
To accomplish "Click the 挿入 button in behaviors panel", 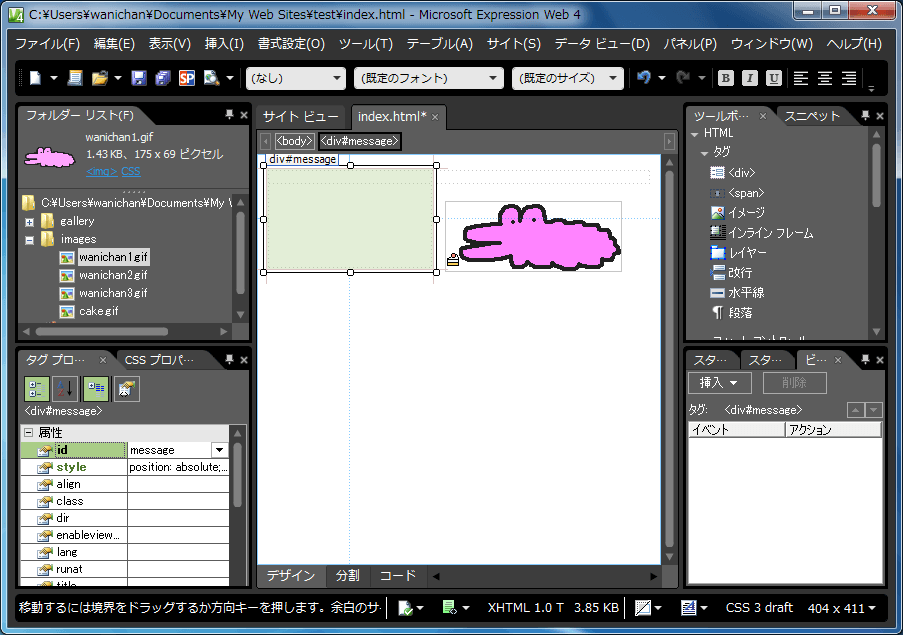I will (x=719, y=383).
